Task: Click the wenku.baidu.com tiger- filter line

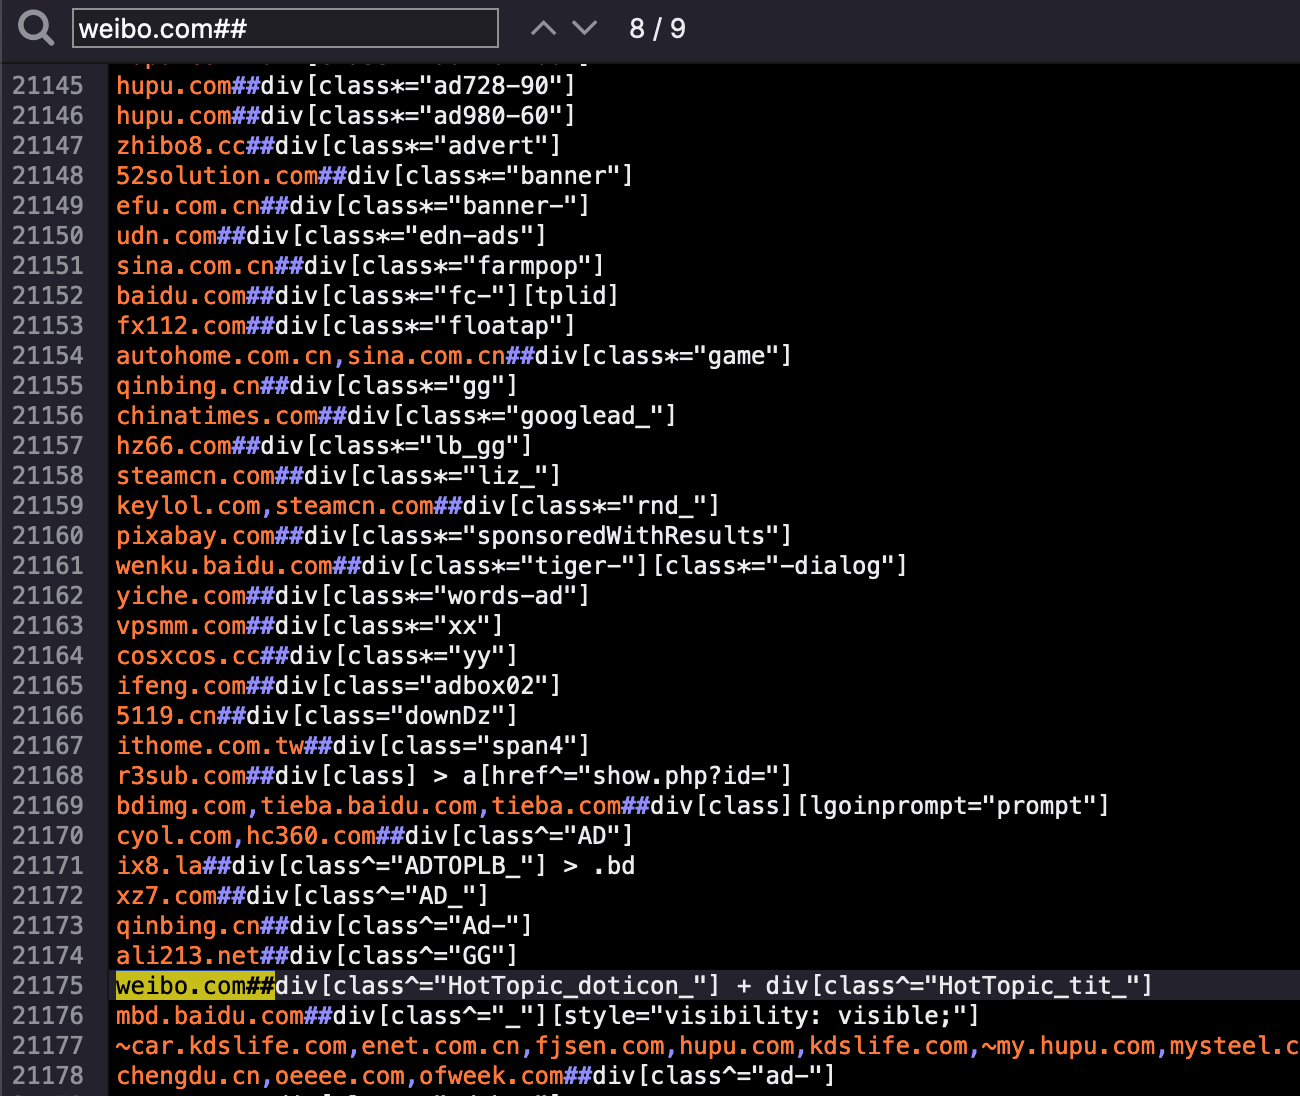Action: coord(512,565)
